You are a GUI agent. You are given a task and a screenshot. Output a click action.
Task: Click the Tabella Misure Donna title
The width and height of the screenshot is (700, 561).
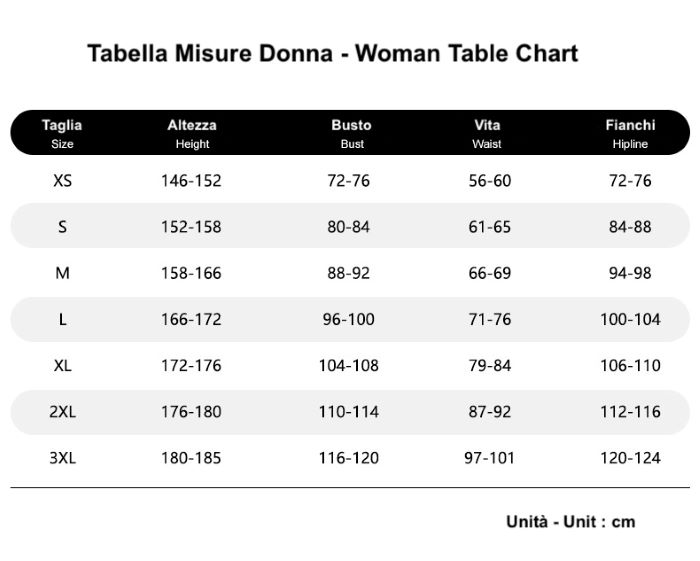tap(210, 53)
